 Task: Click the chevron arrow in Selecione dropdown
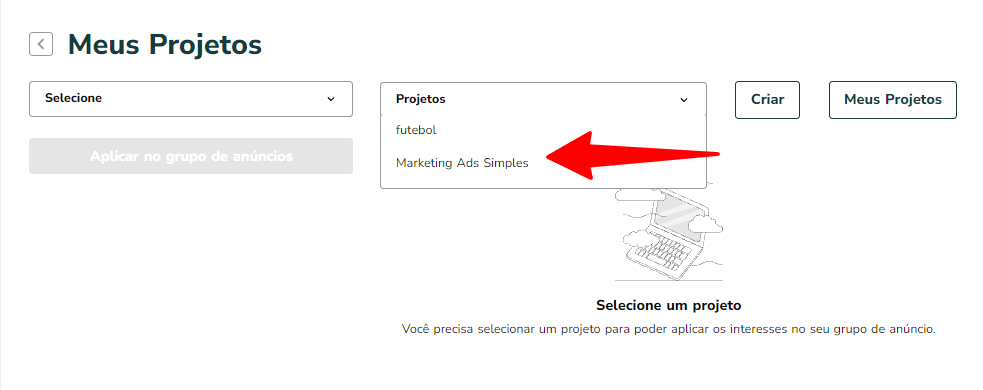pos(331,99)
